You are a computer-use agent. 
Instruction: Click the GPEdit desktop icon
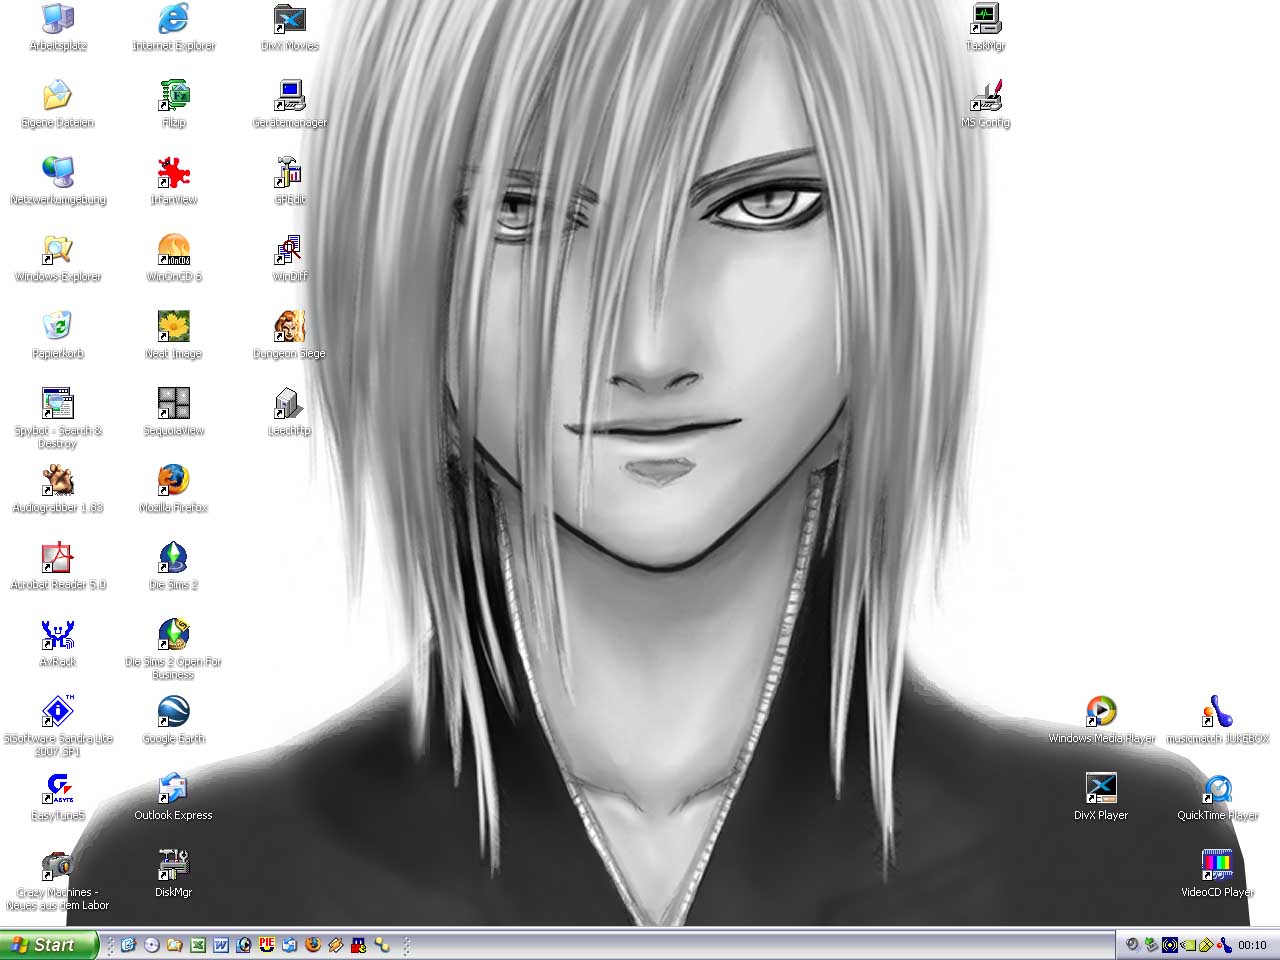click(290, 181)
